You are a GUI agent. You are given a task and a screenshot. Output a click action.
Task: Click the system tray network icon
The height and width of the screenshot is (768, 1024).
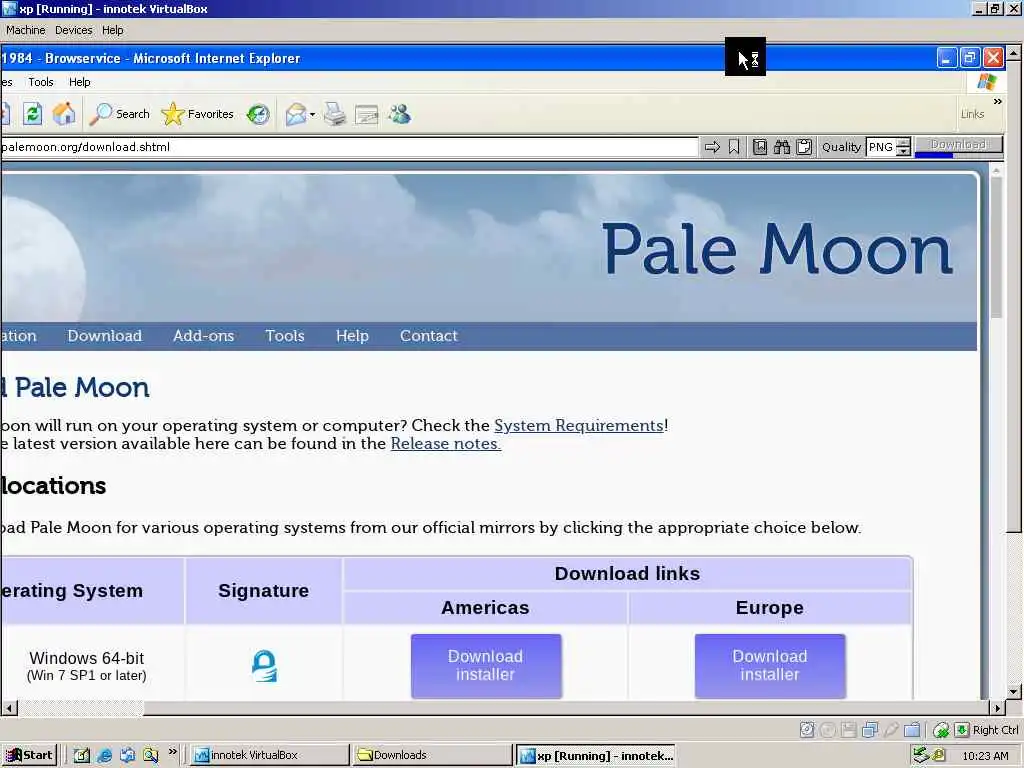point(921,756)
